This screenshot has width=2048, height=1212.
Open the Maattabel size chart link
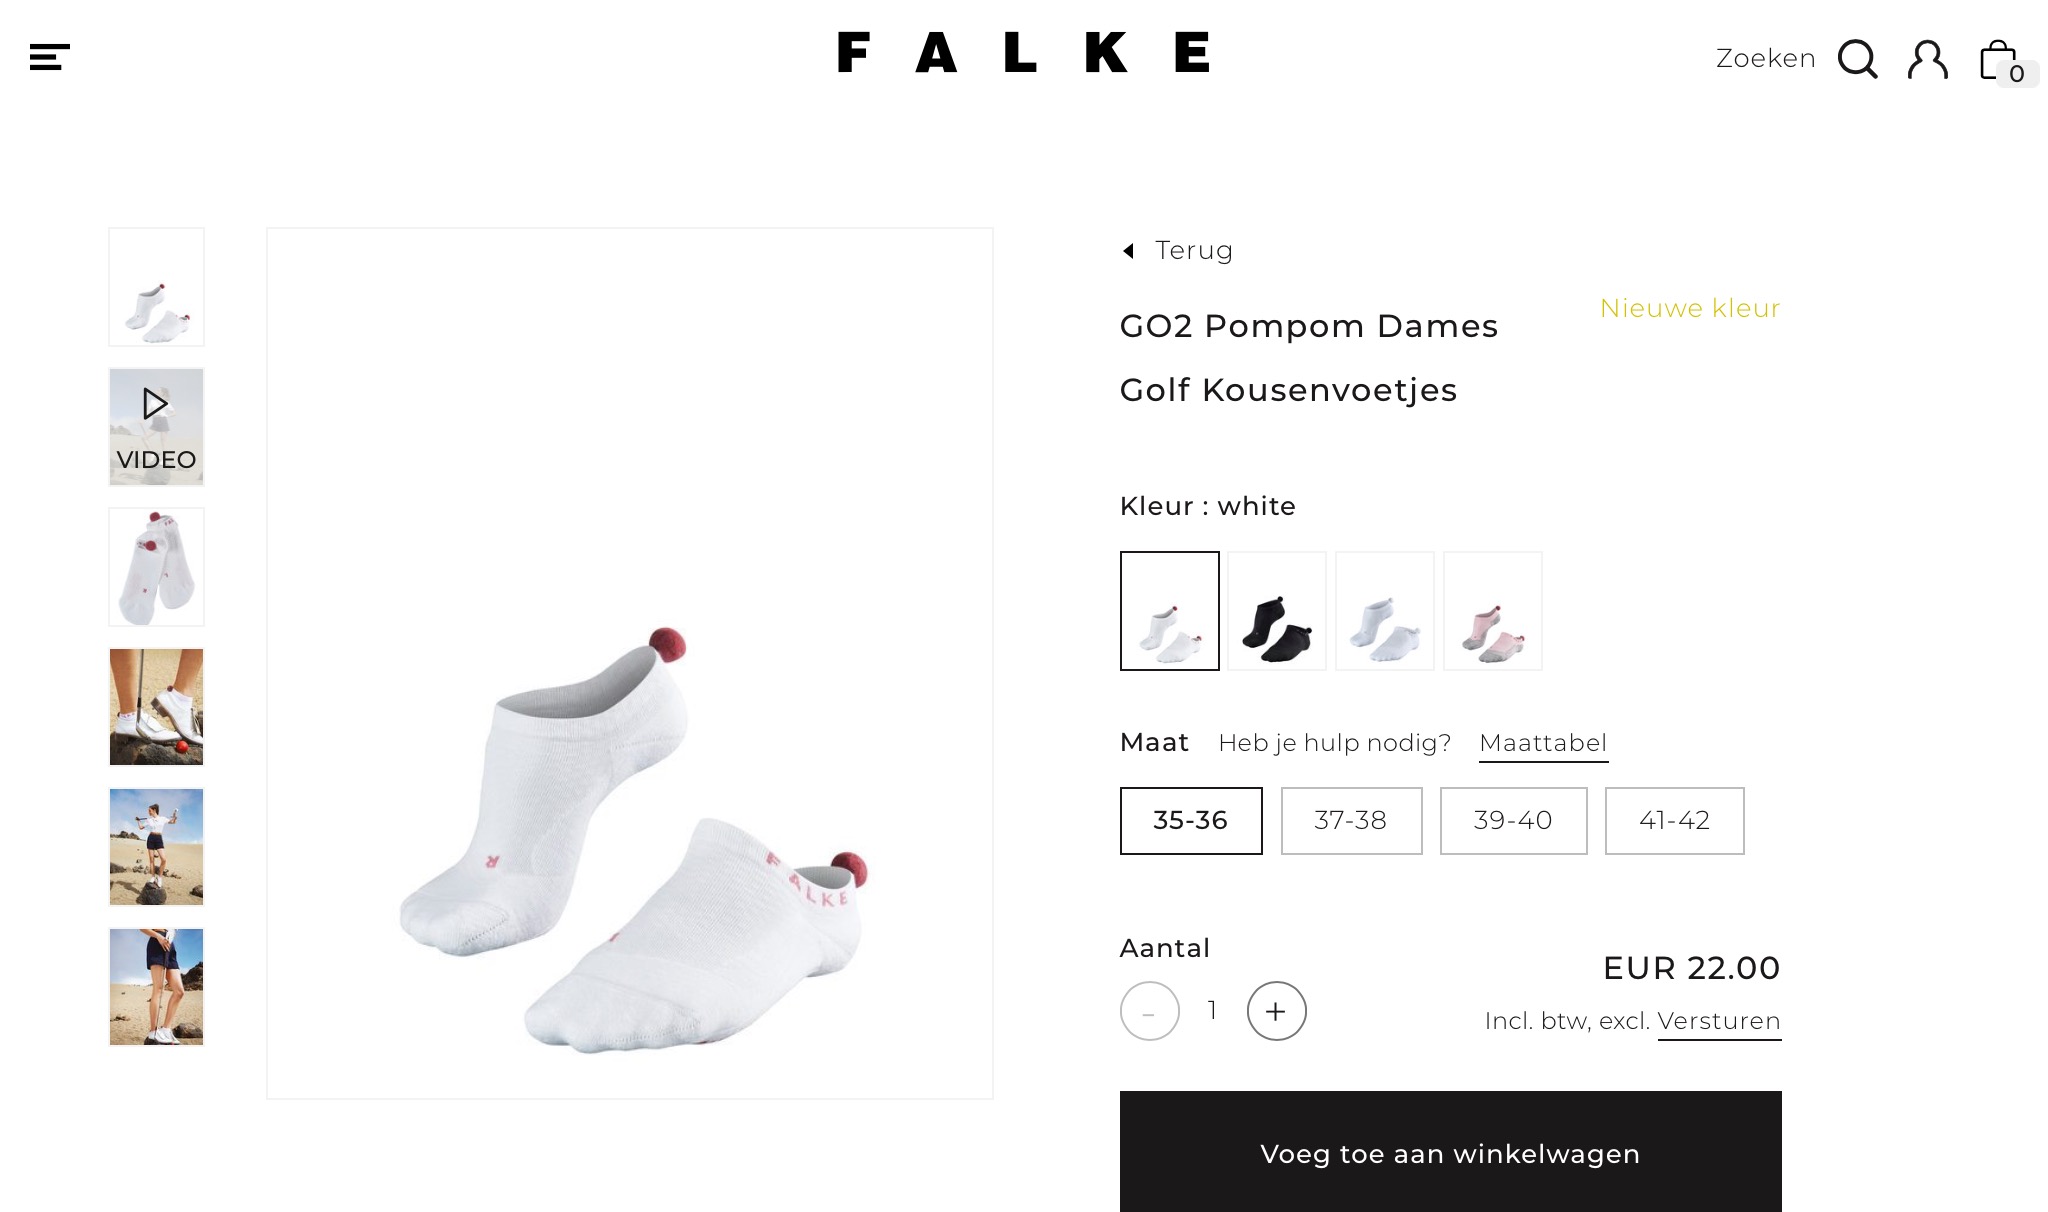(1543, 743)
